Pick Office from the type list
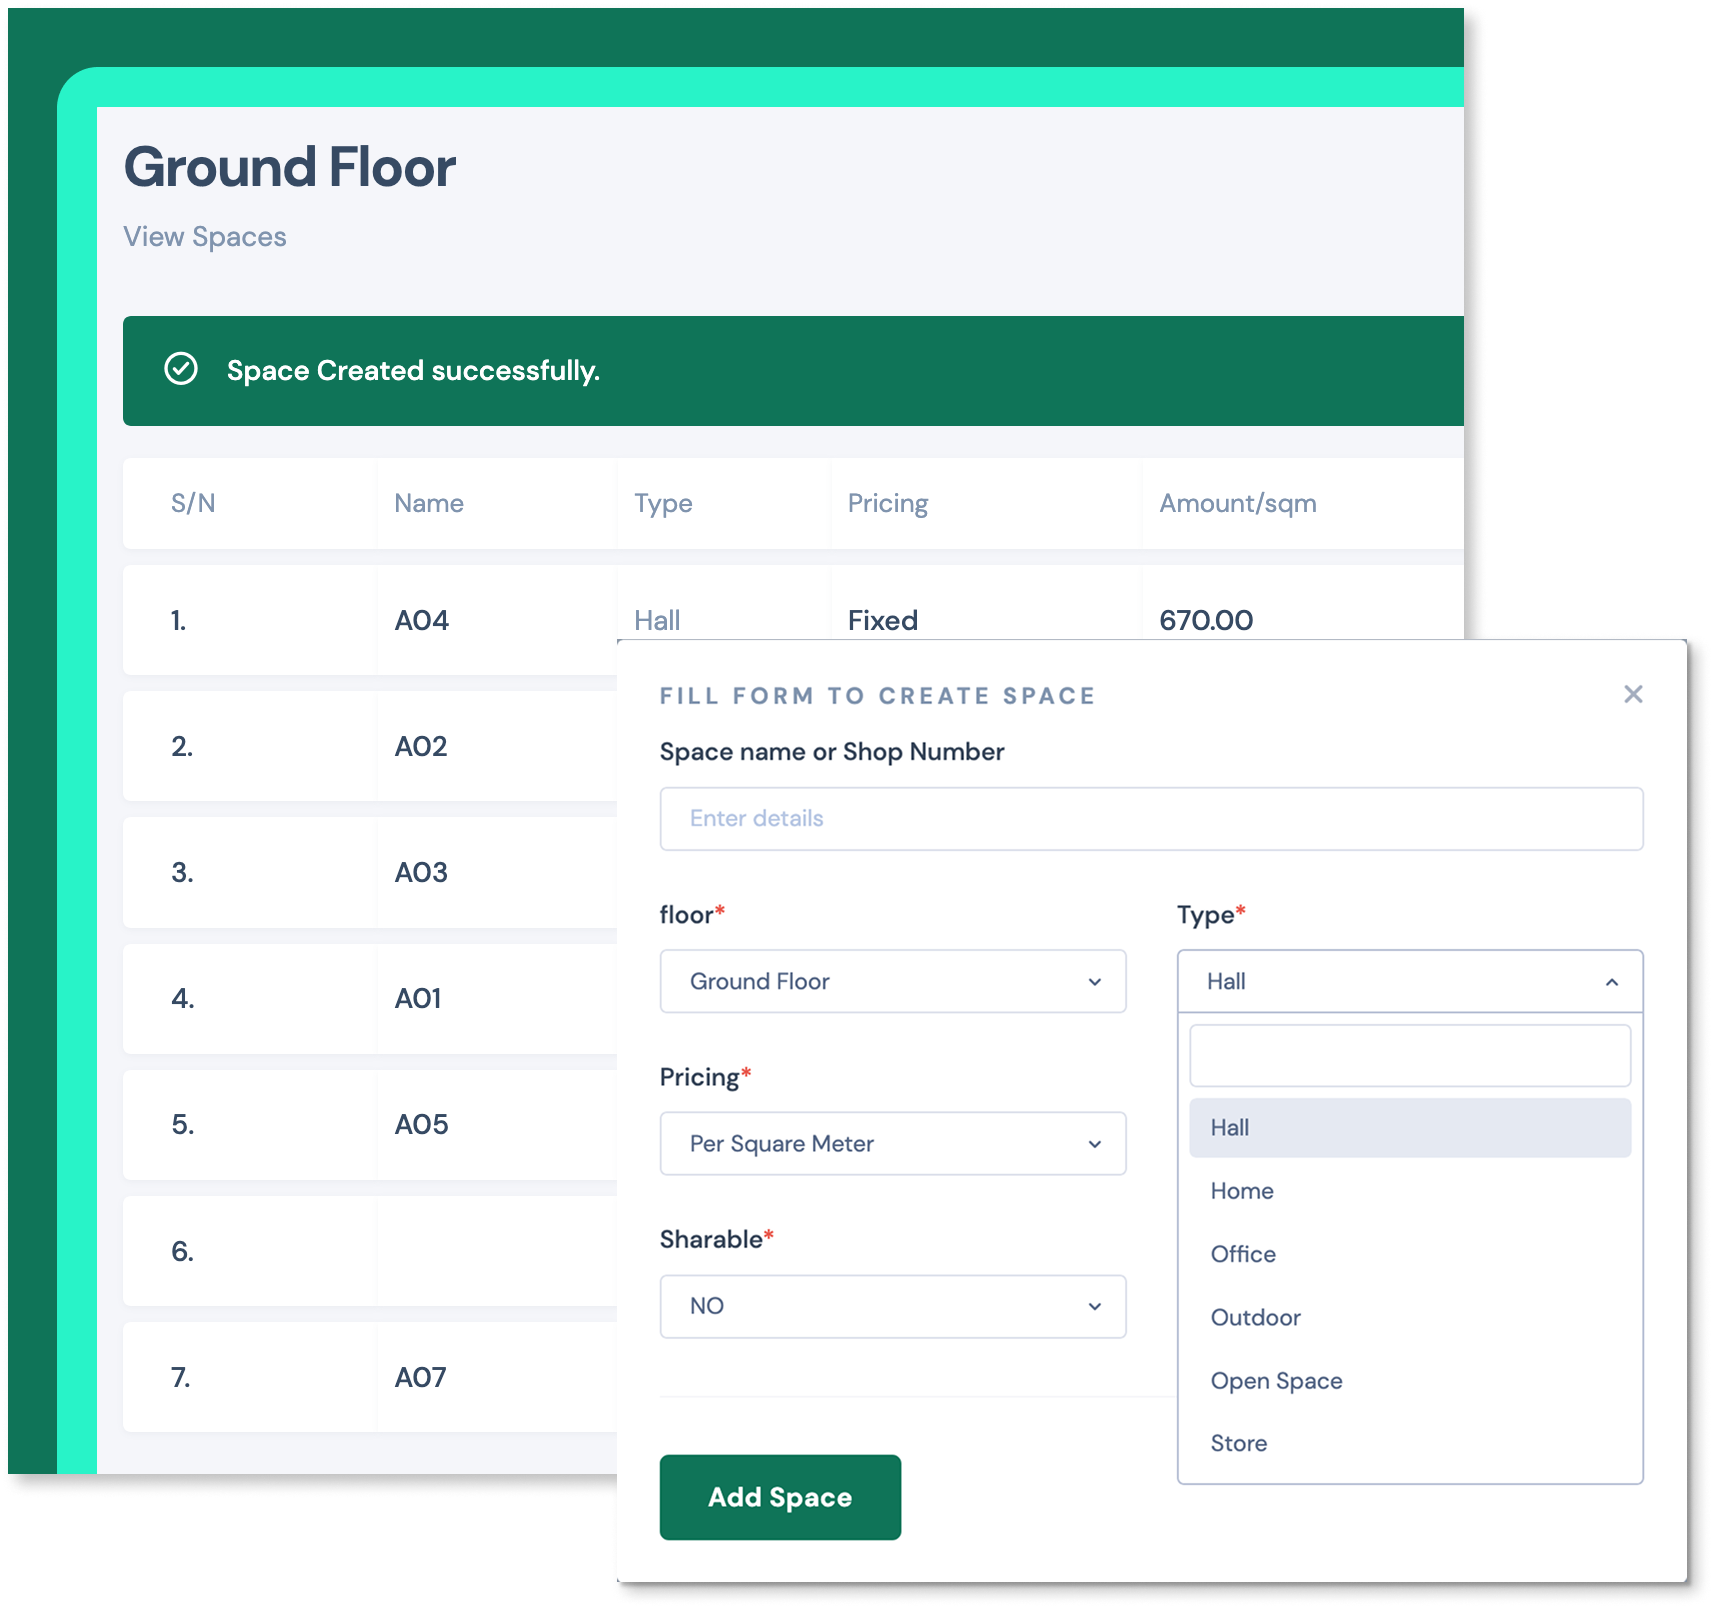This screenshot has height=1608, width=1713. tap(1243, 1254)
